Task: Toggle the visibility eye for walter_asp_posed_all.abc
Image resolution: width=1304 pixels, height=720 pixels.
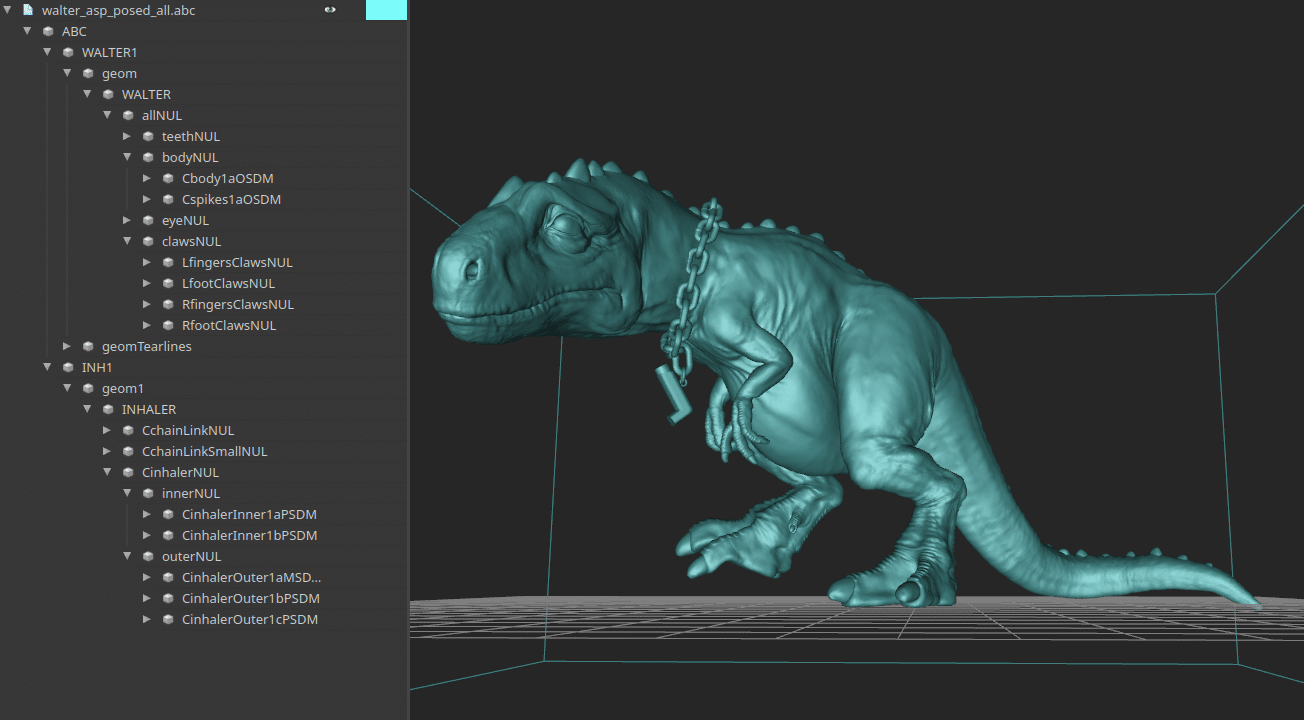Action: [330, 10]
